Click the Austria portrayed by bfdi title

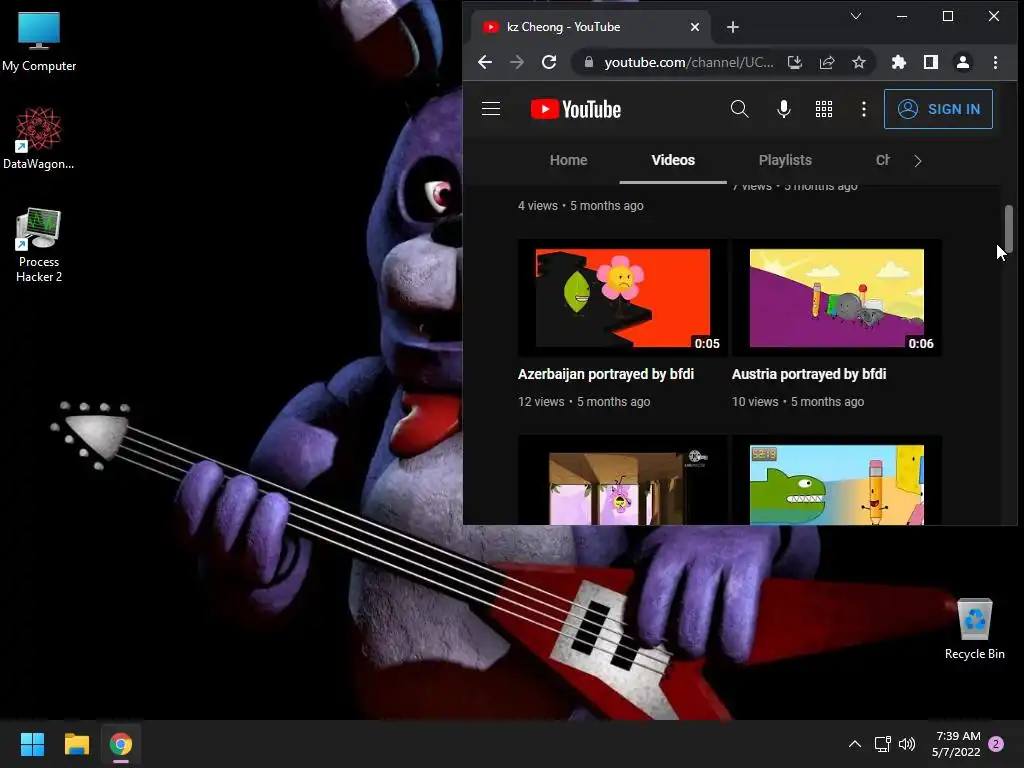click(808, 374)
